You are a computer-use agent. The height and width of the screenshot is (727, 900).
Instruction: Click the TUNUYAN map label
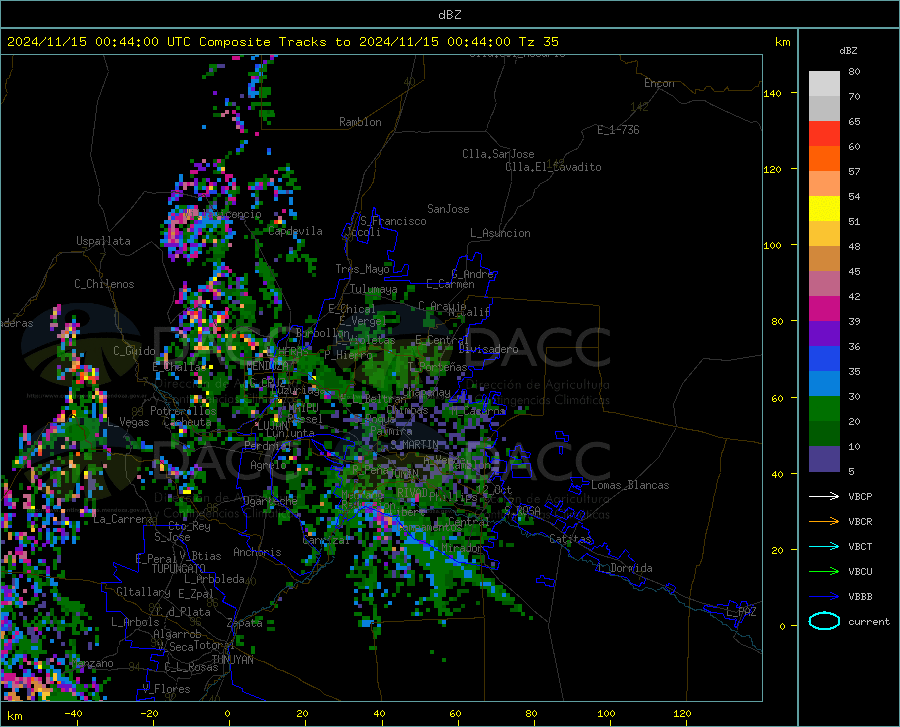(x=232, y=660)
